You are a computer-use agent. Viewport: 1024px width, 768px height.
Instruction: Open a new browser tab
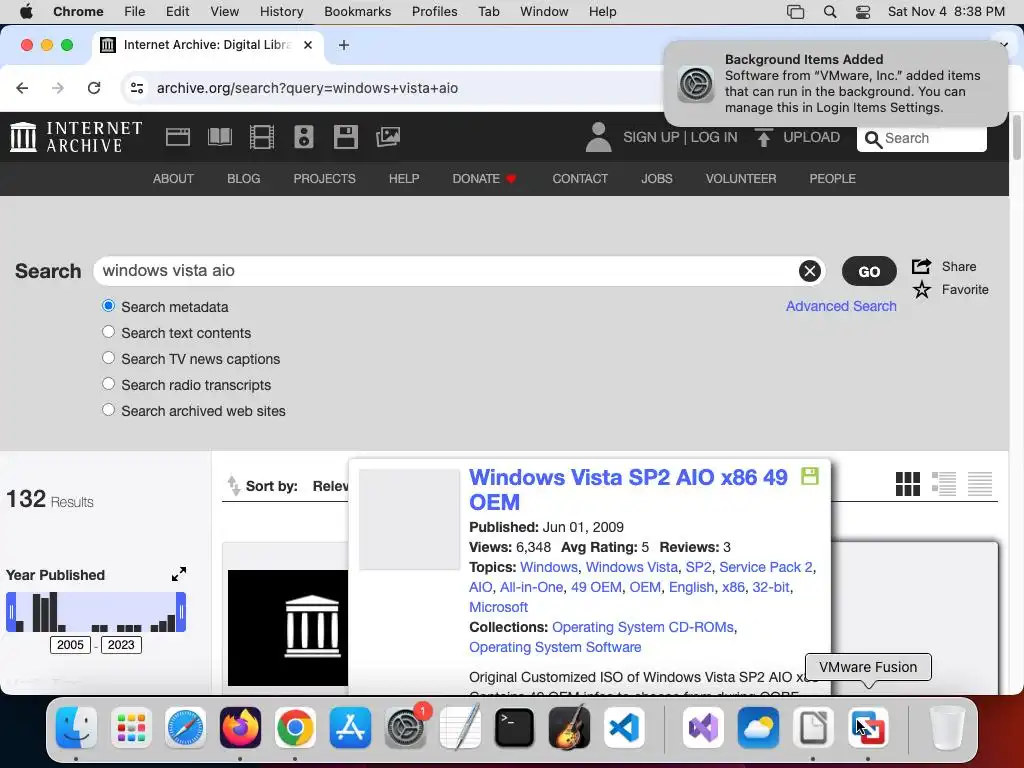[x=344, y=45]
